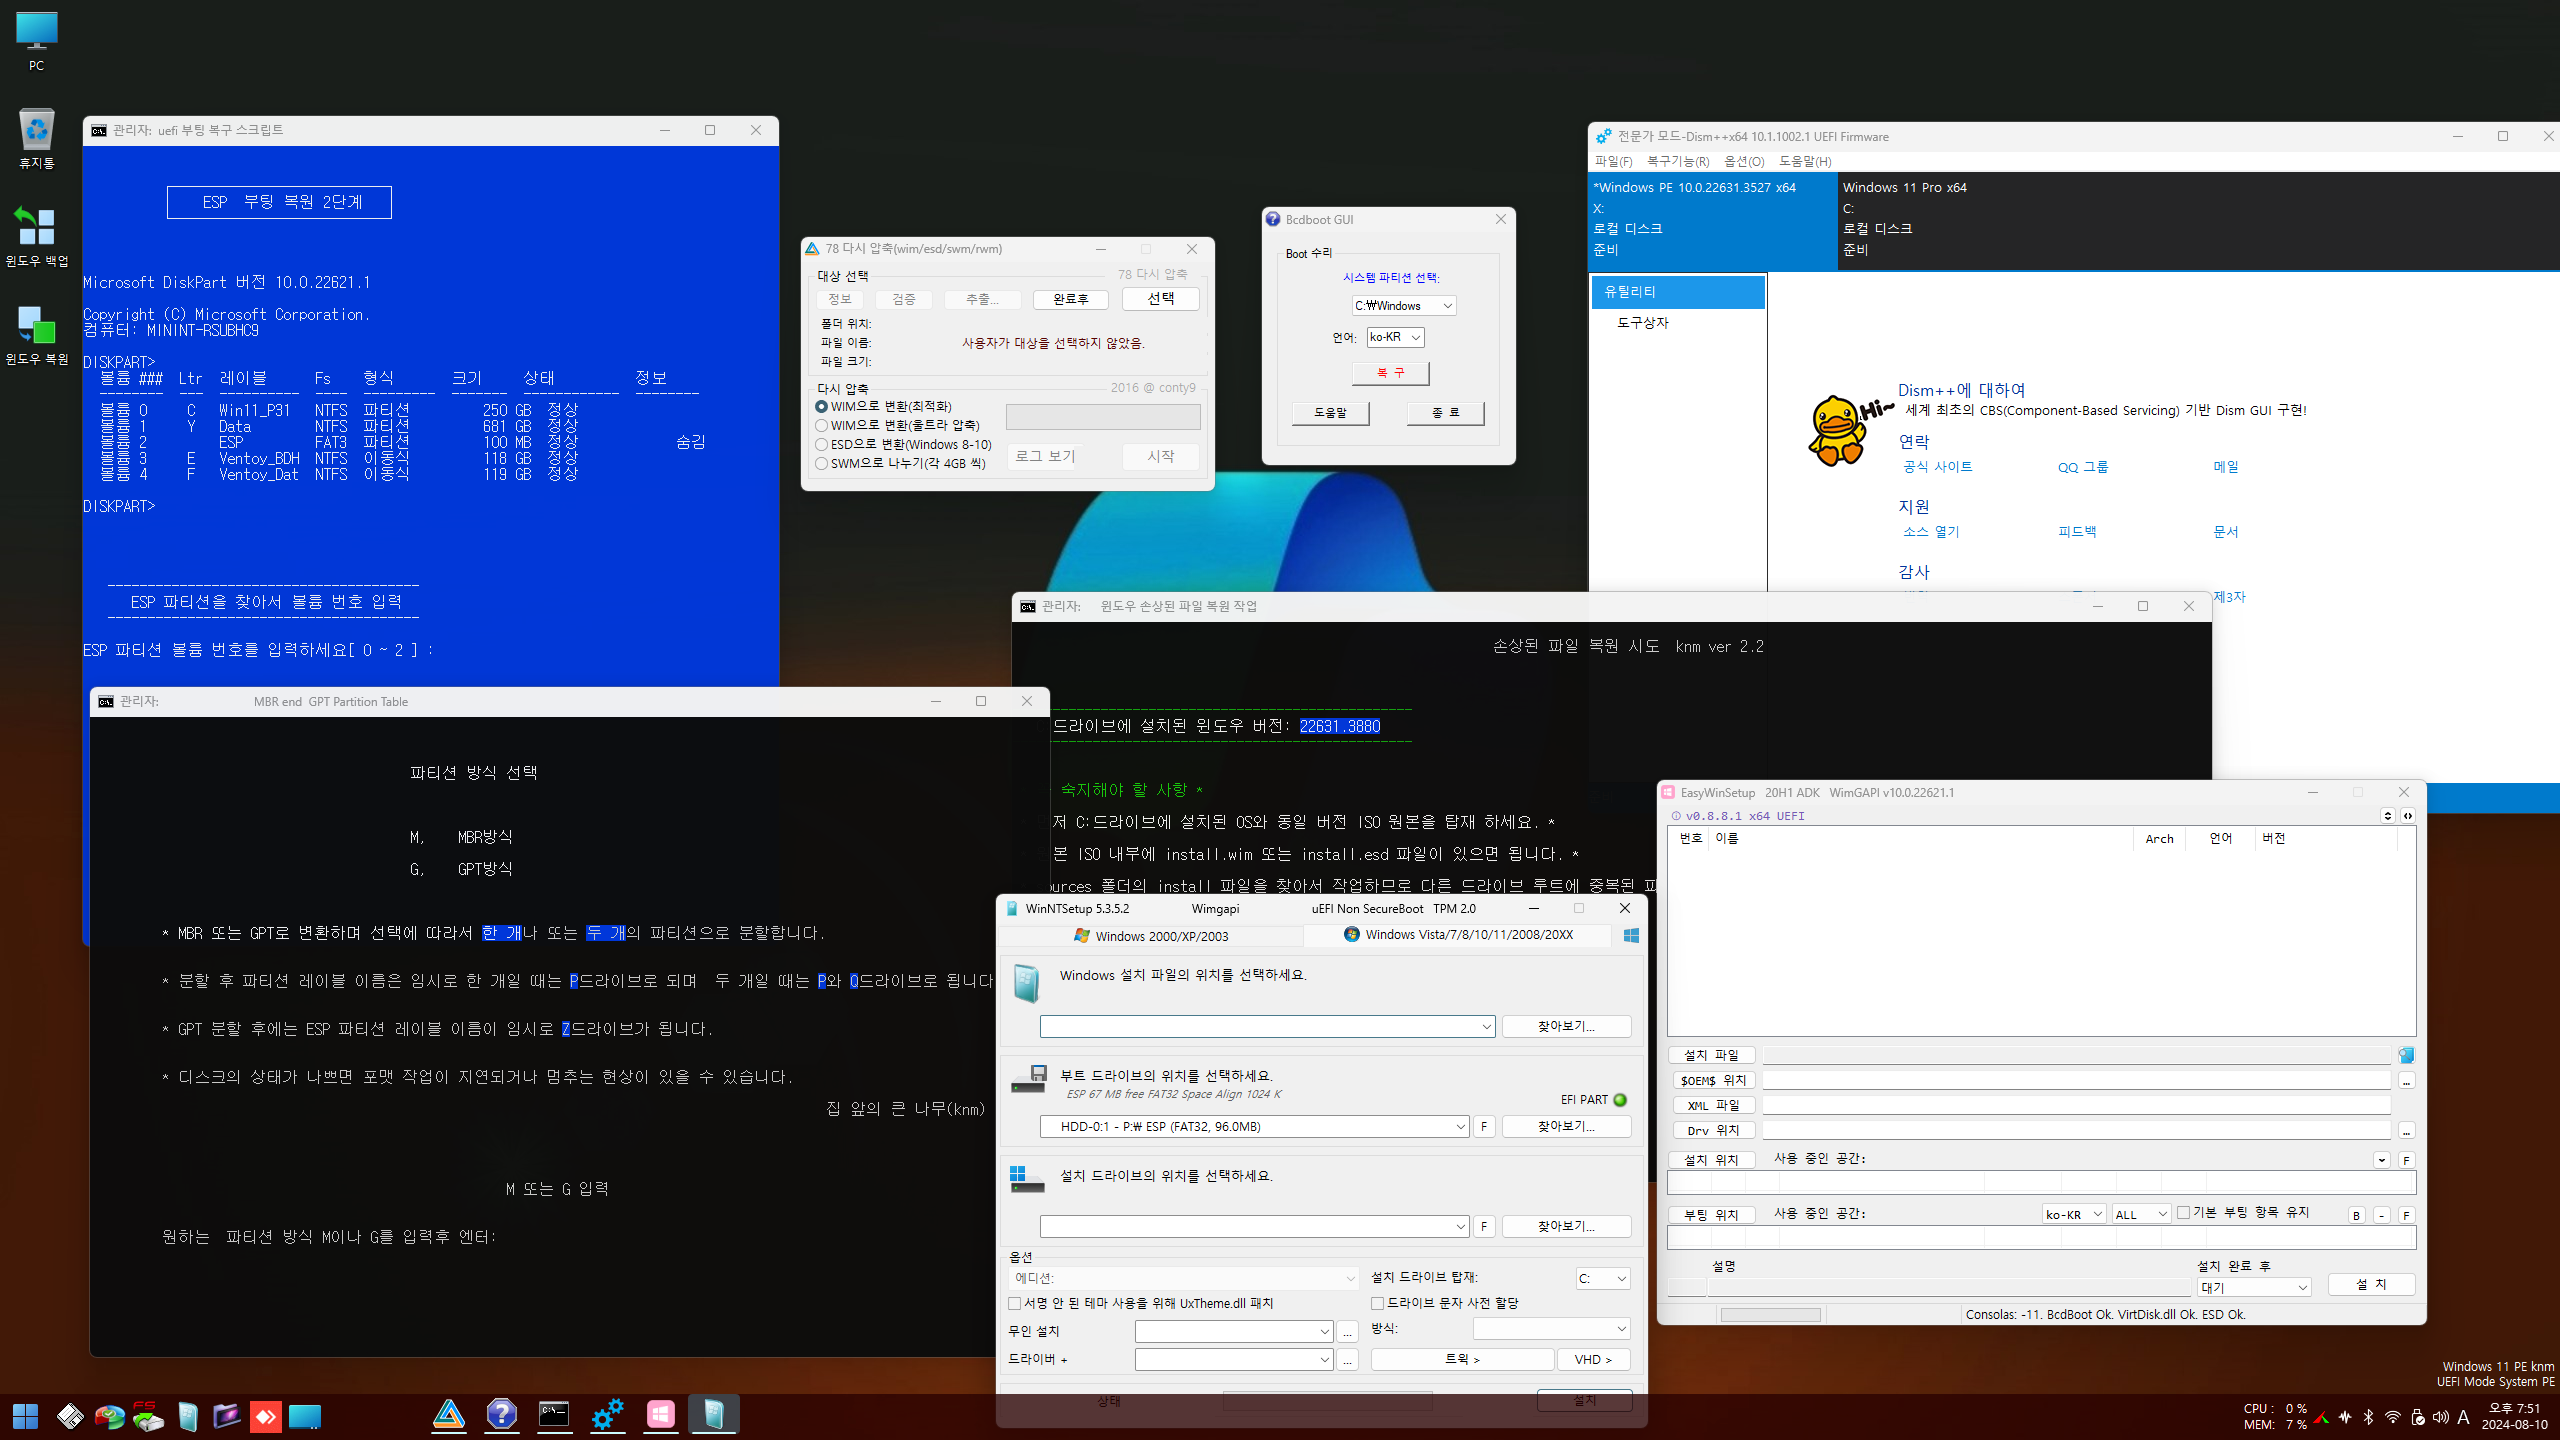Click 로그 보기 button in 78 recompress

tap(1044, 456)
